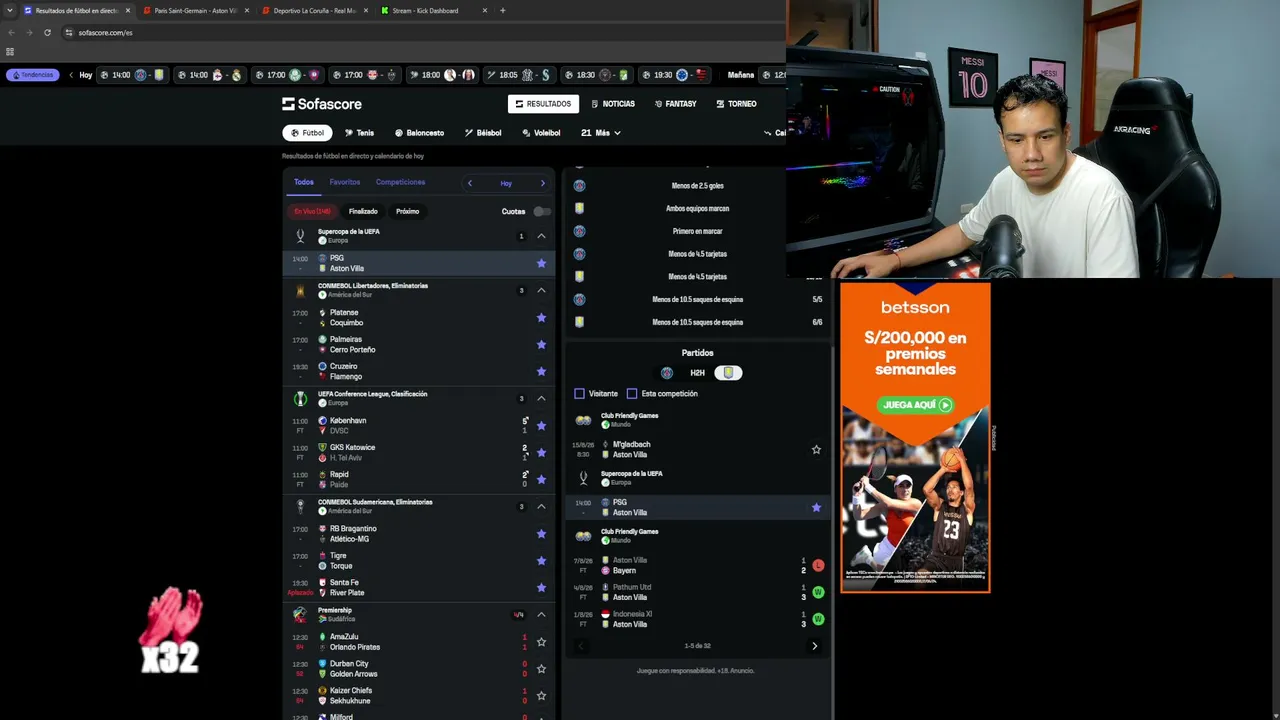Switch to the Paris Saint-Germain browser tab
The height and width of the screenshot is (720, 1280).
point(196,10)
